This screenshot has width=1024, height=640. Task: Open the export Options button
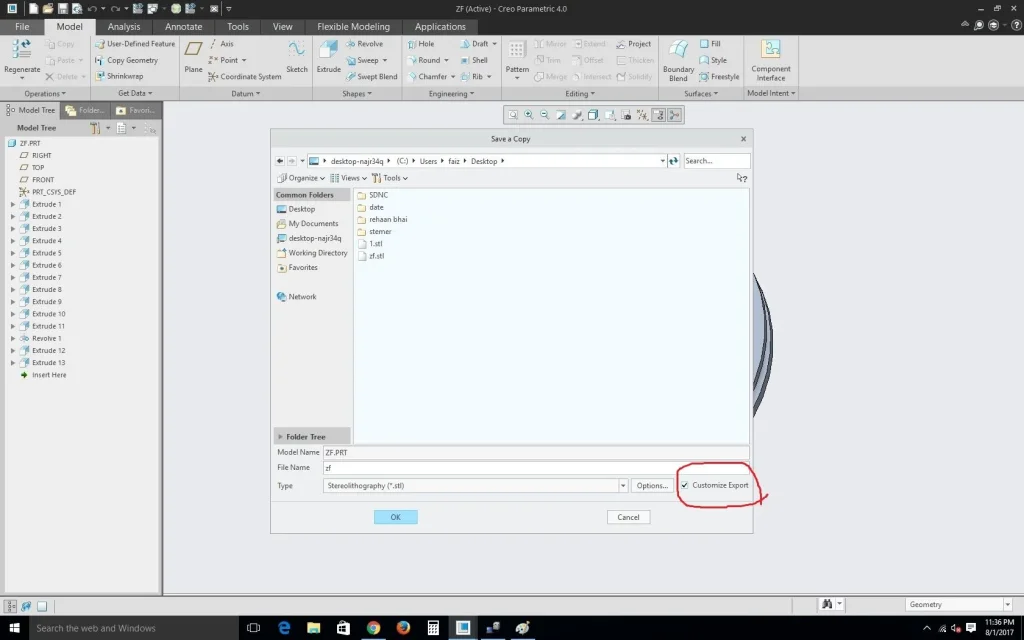[x=652, y=486]
